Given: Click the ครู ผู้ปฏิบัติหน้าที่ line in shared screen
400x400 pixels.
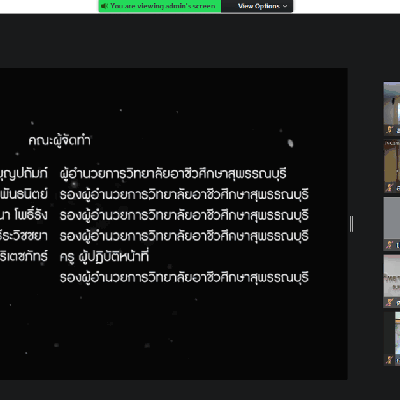Looking at the screenshot, I should click(x=104, y=257).
